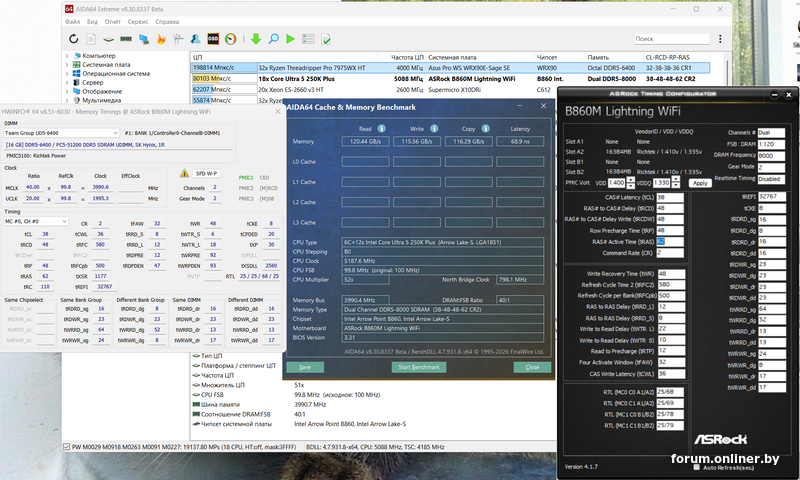Viewport: 800px width, 480px height.
Task: Click the Start Benchmark button
Action: [x=419, y=367]
